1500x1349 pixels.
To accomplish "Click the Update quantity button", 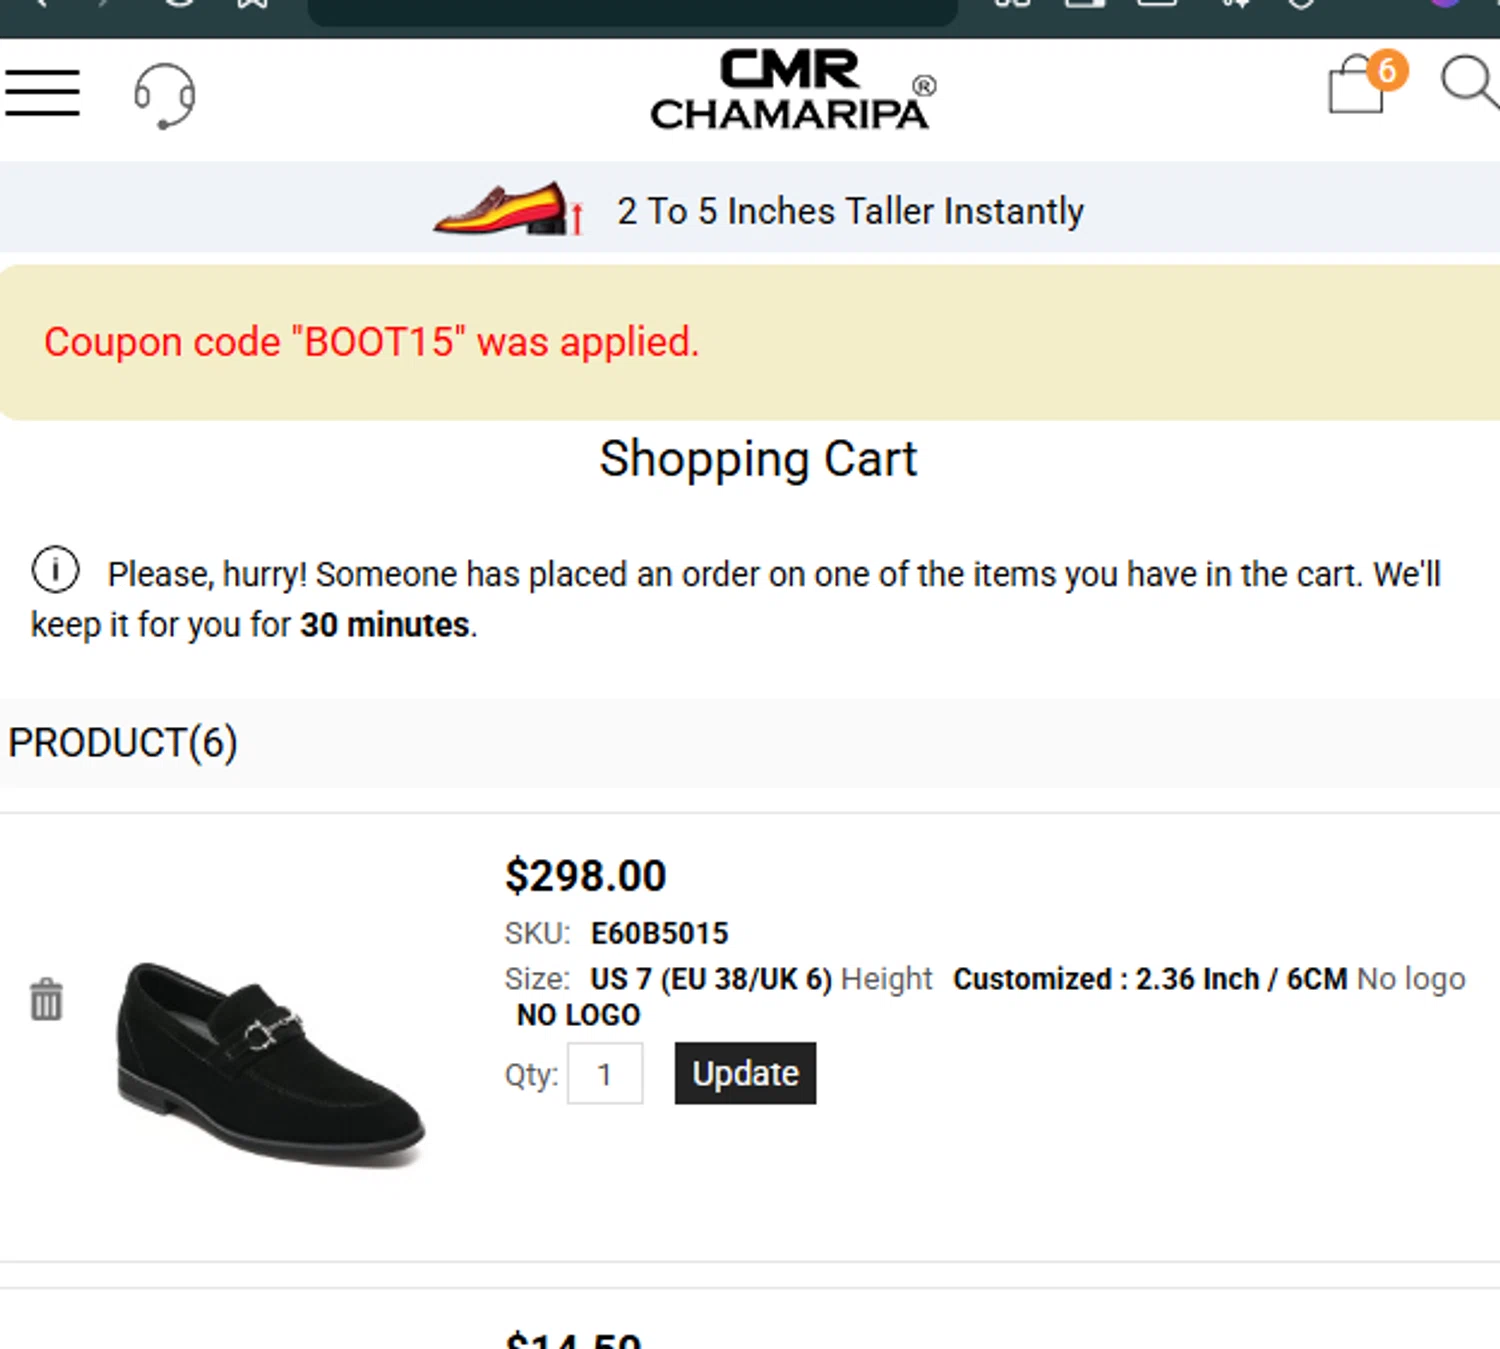I will 745,1073.
